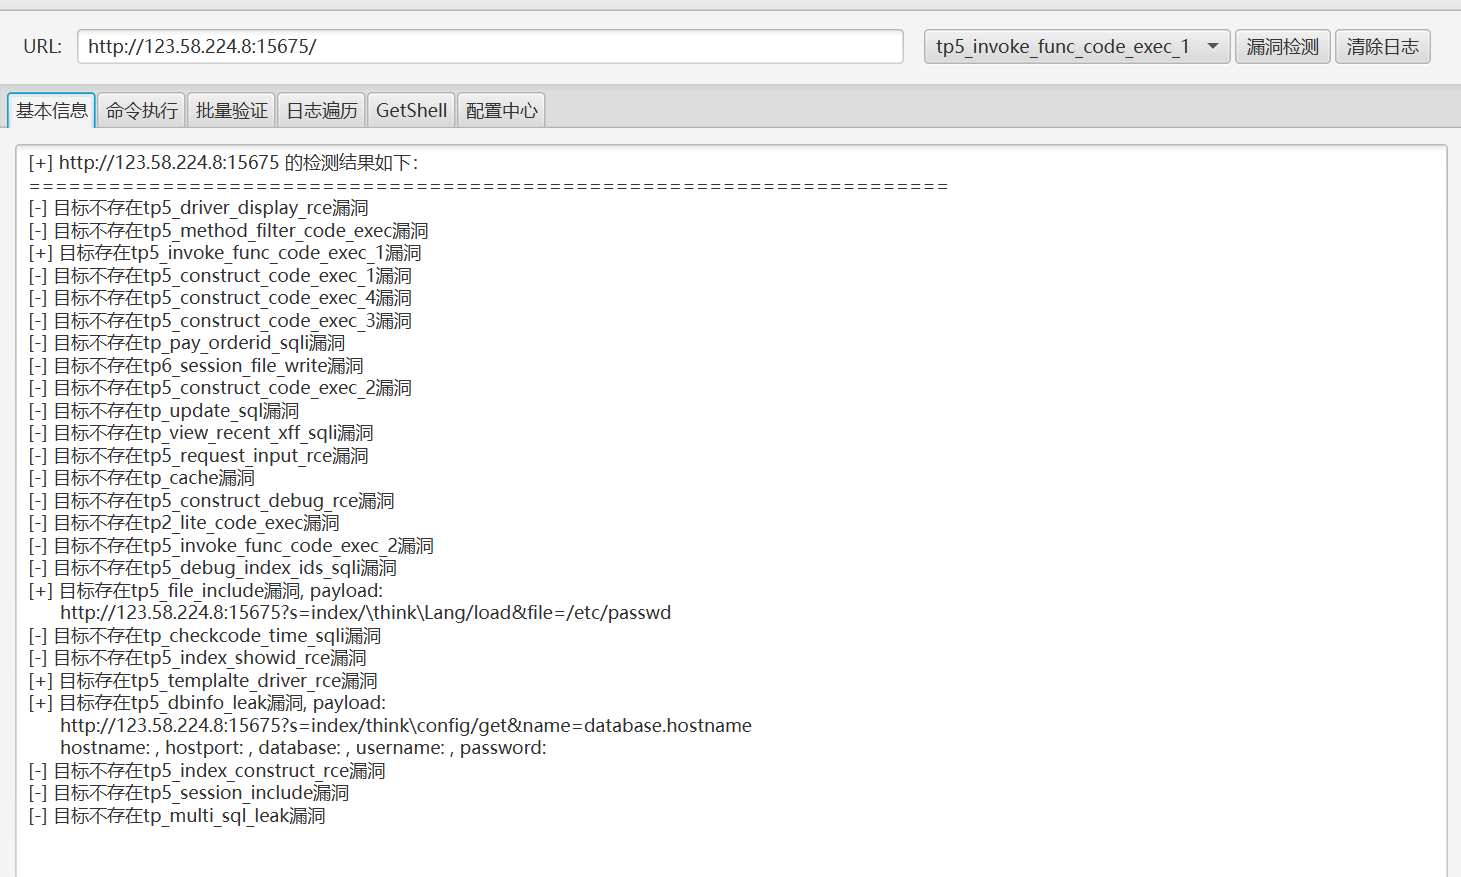Viewport: 1461px width, 877px height.
Task: Click the tp5_templalte_driver_rce result line
Action: click(x=203, y=681)
